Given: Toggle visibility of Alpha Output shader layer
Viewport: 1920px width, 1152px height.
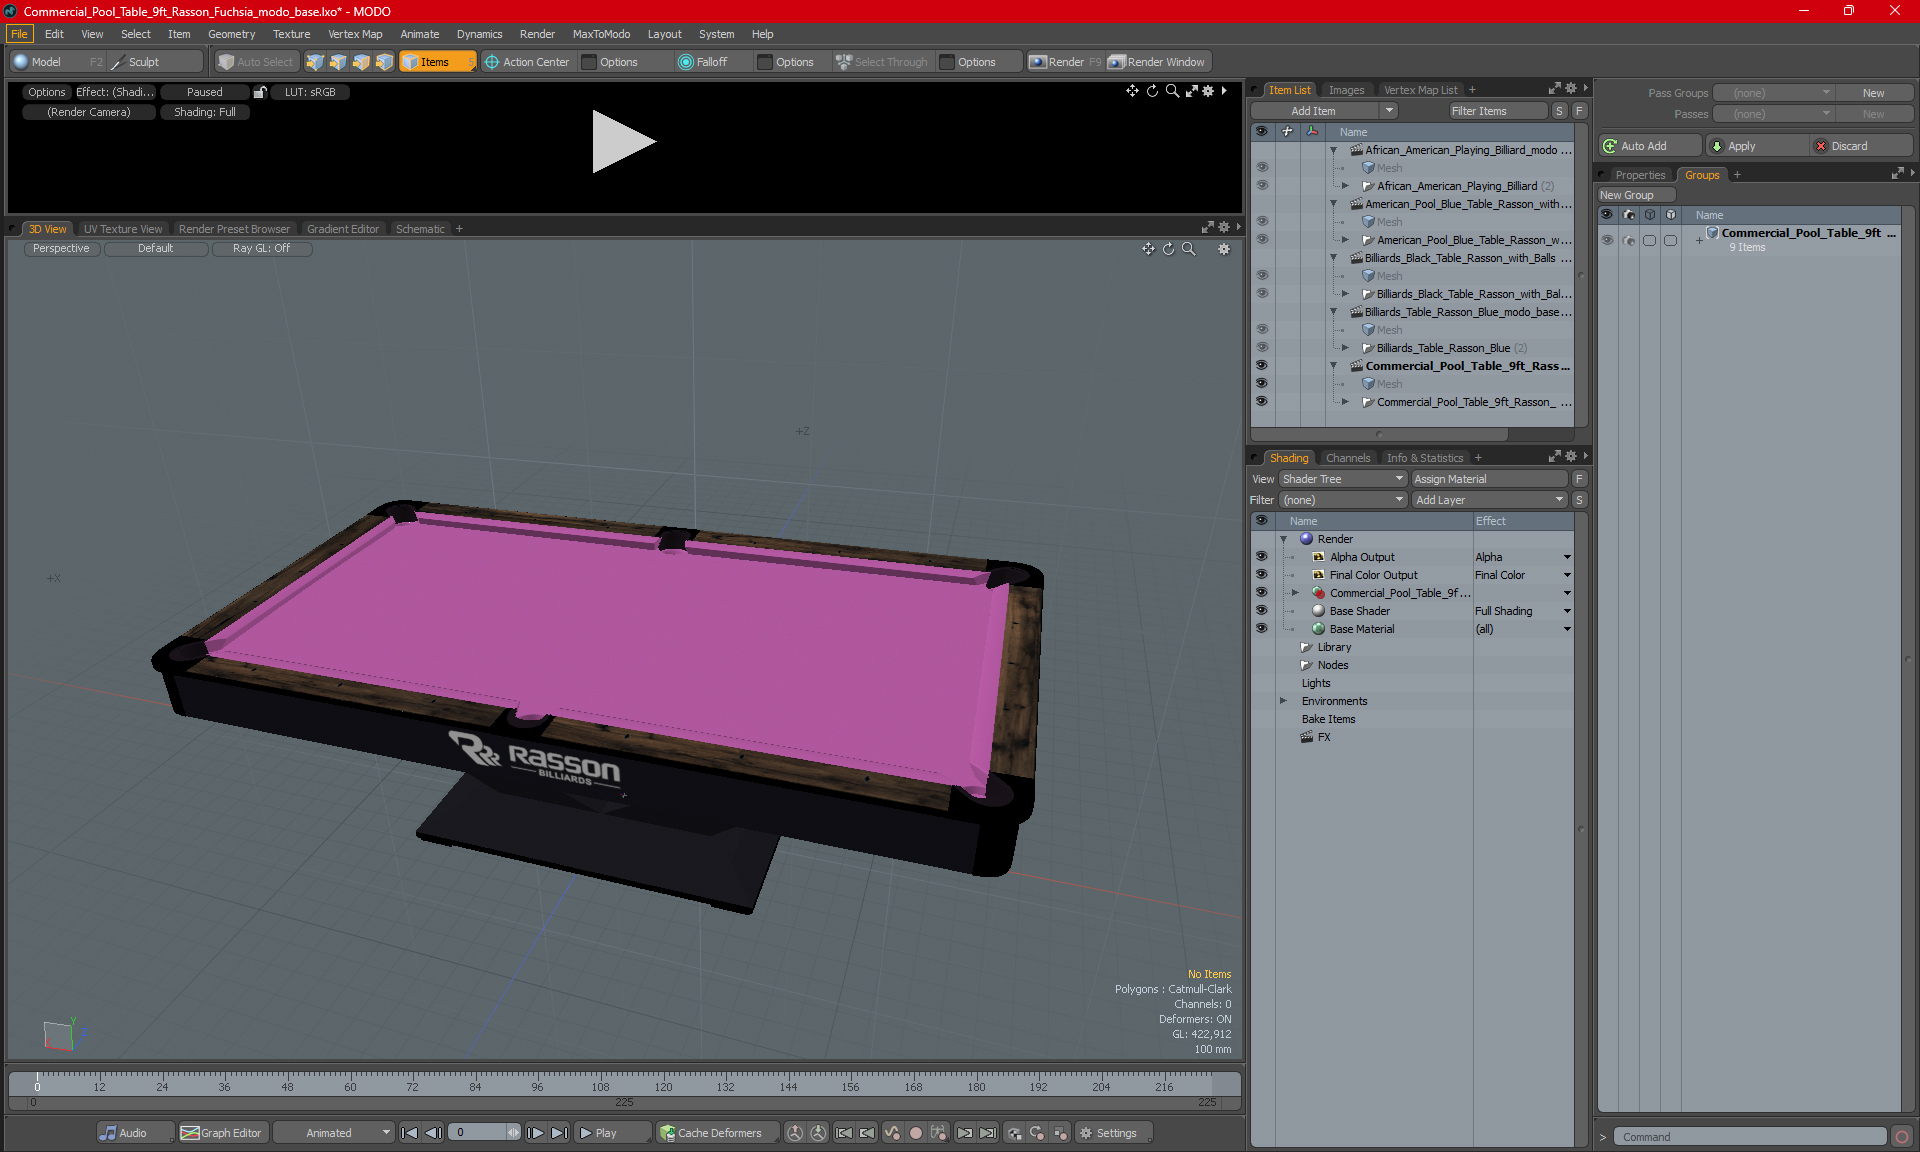Looking at the screenshot, I should tap(1262, 557).
